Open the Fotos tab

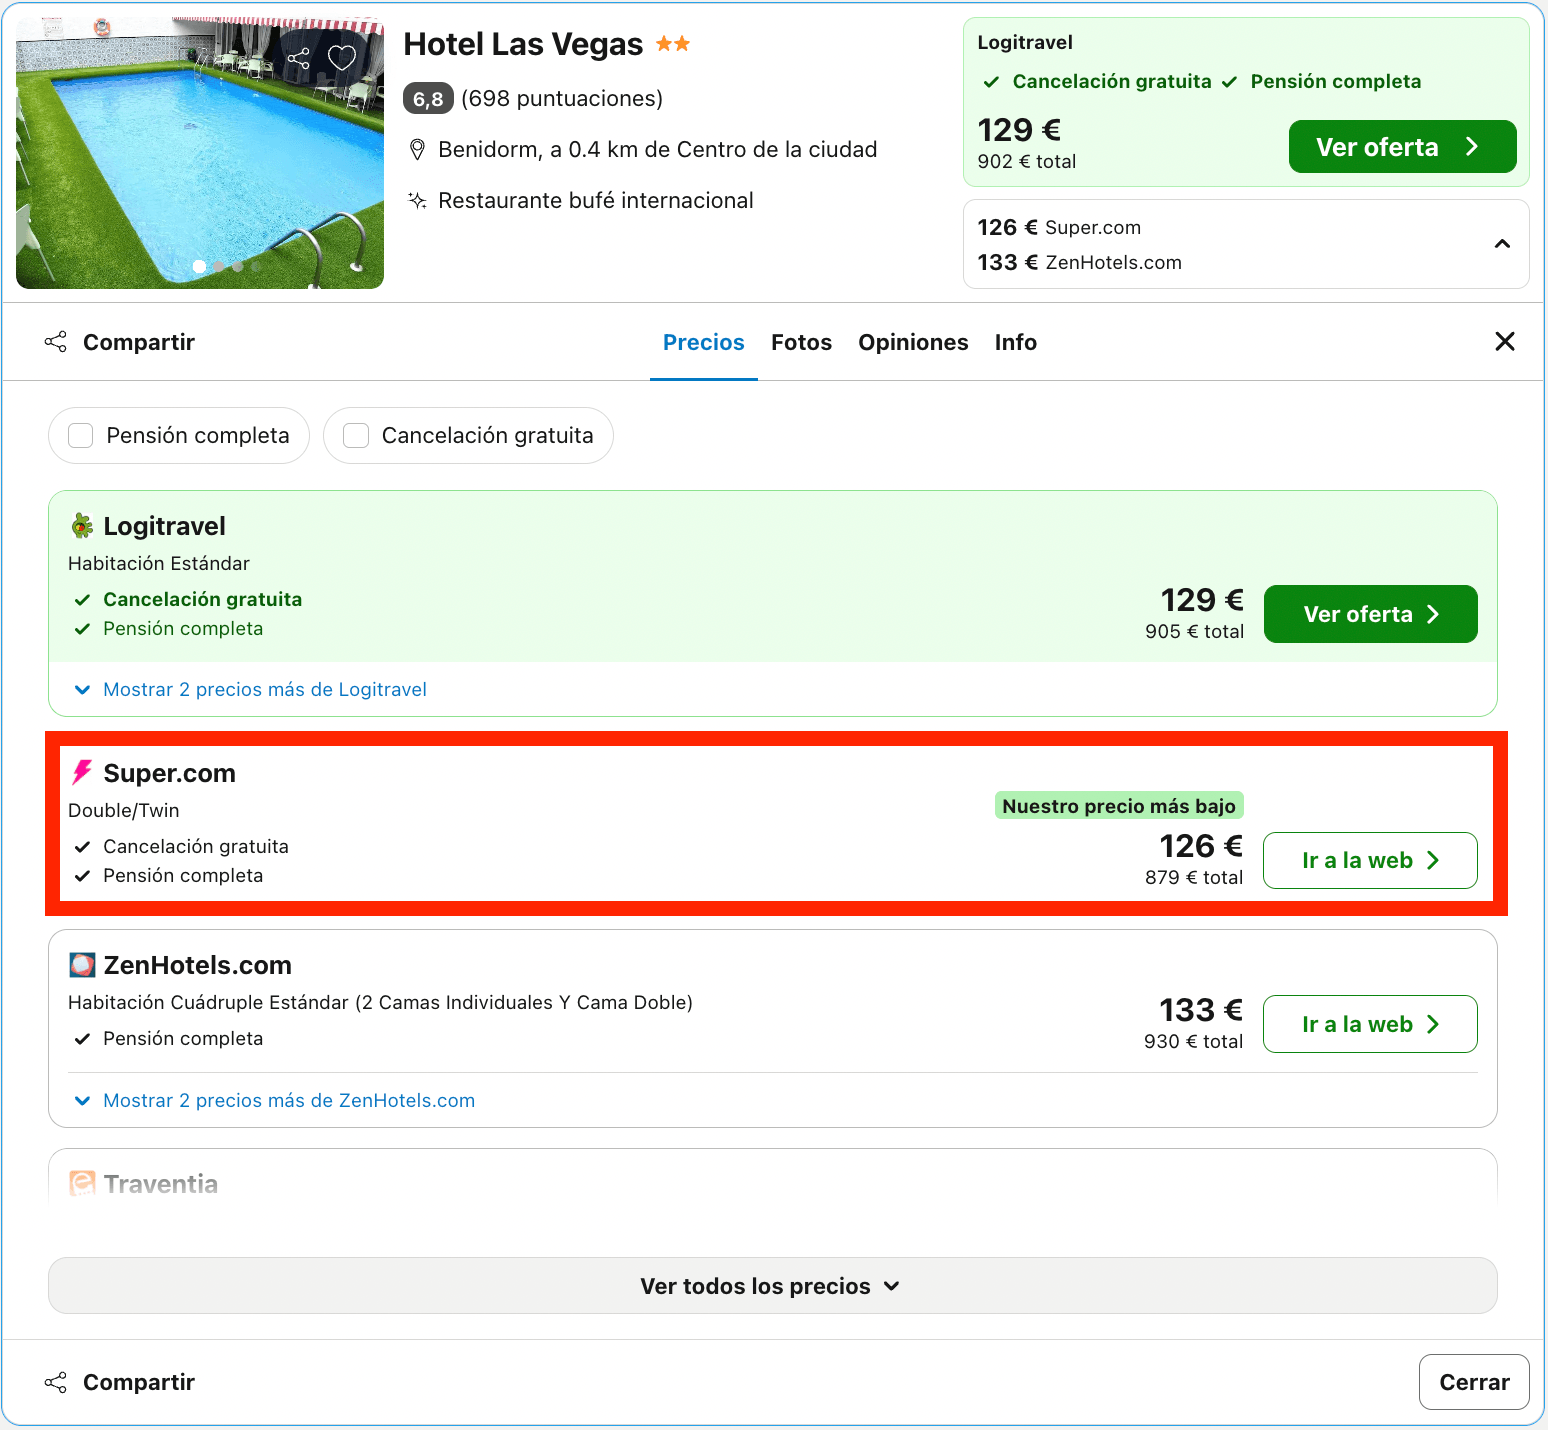pos(801,342)
